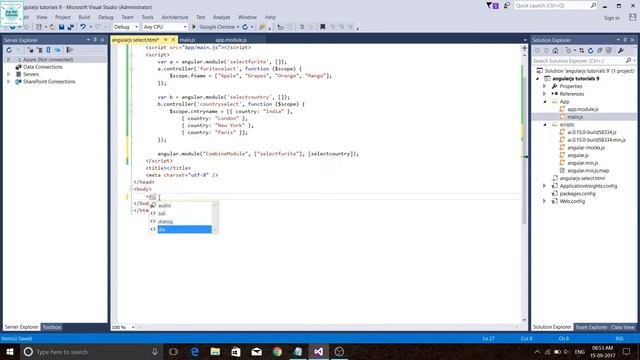Expand the References node
This screenshot has width=640, height=360.
coord(544,94)
